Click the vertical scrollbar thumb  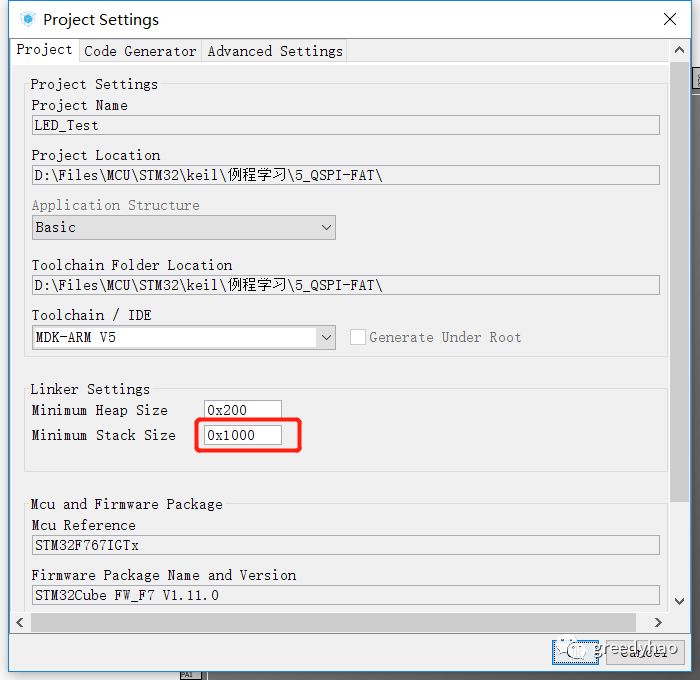[x=679, y=282]
